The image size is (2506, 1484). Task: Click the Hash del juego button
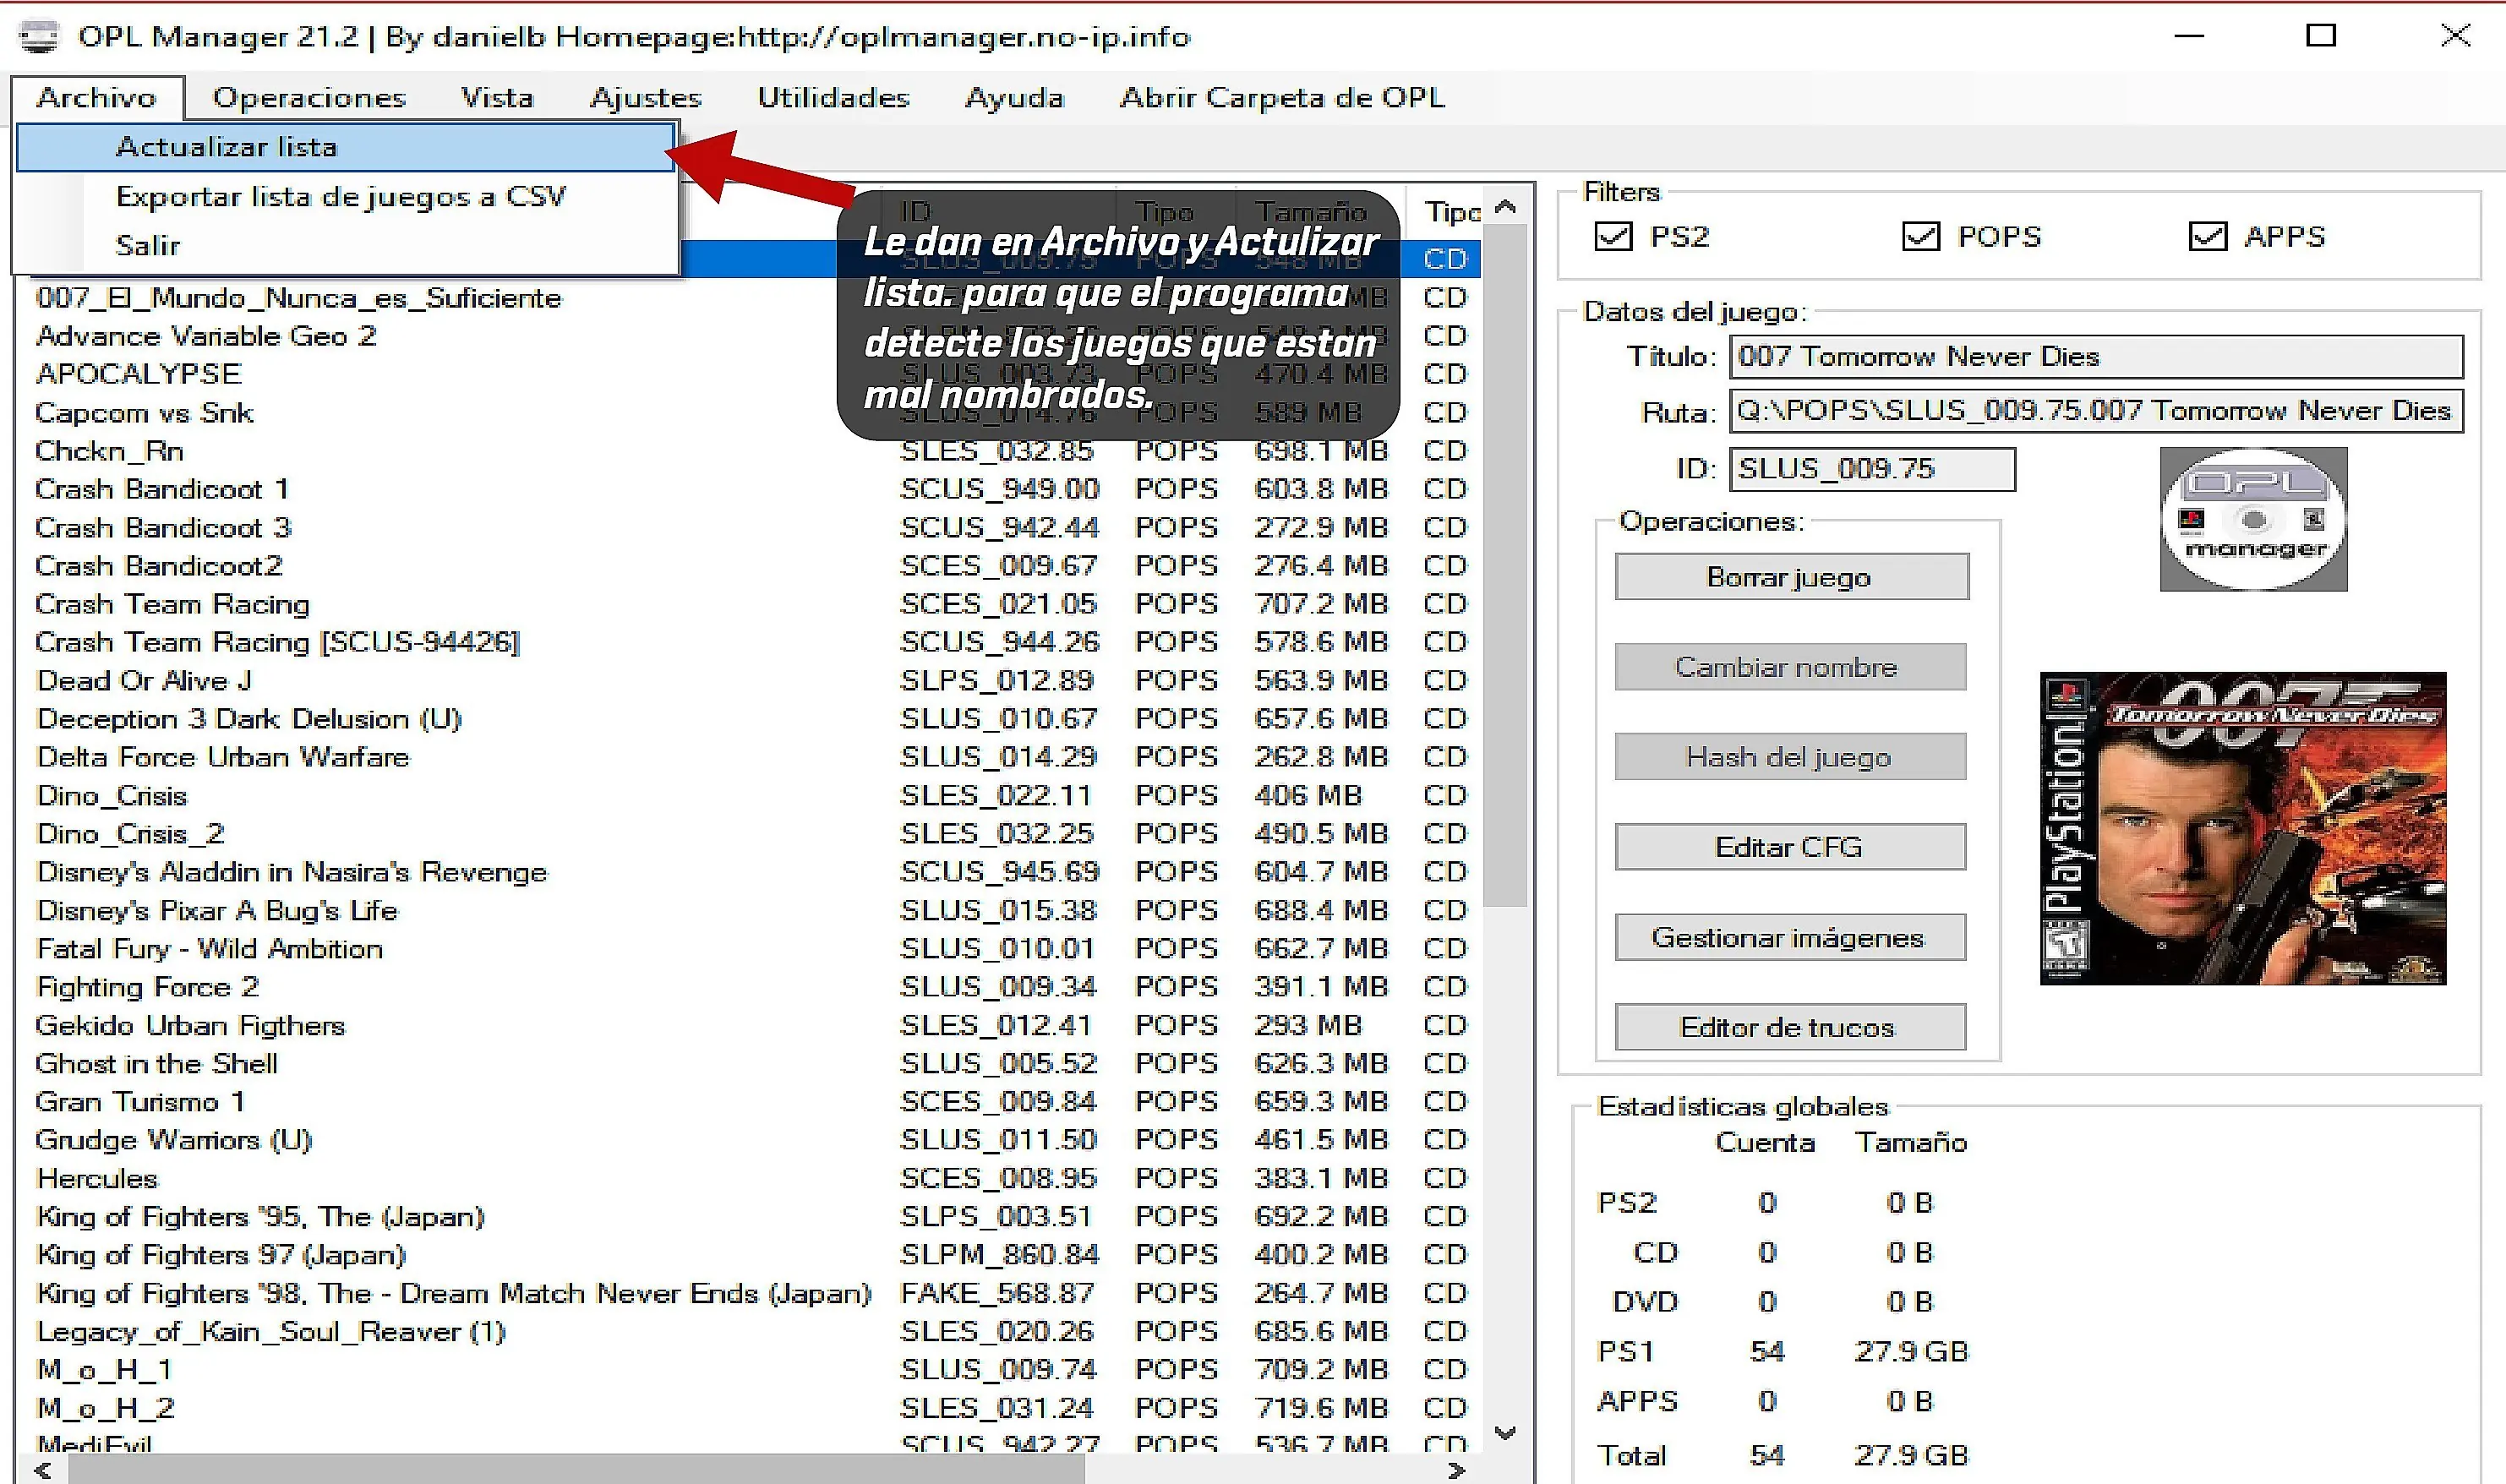1790,757
